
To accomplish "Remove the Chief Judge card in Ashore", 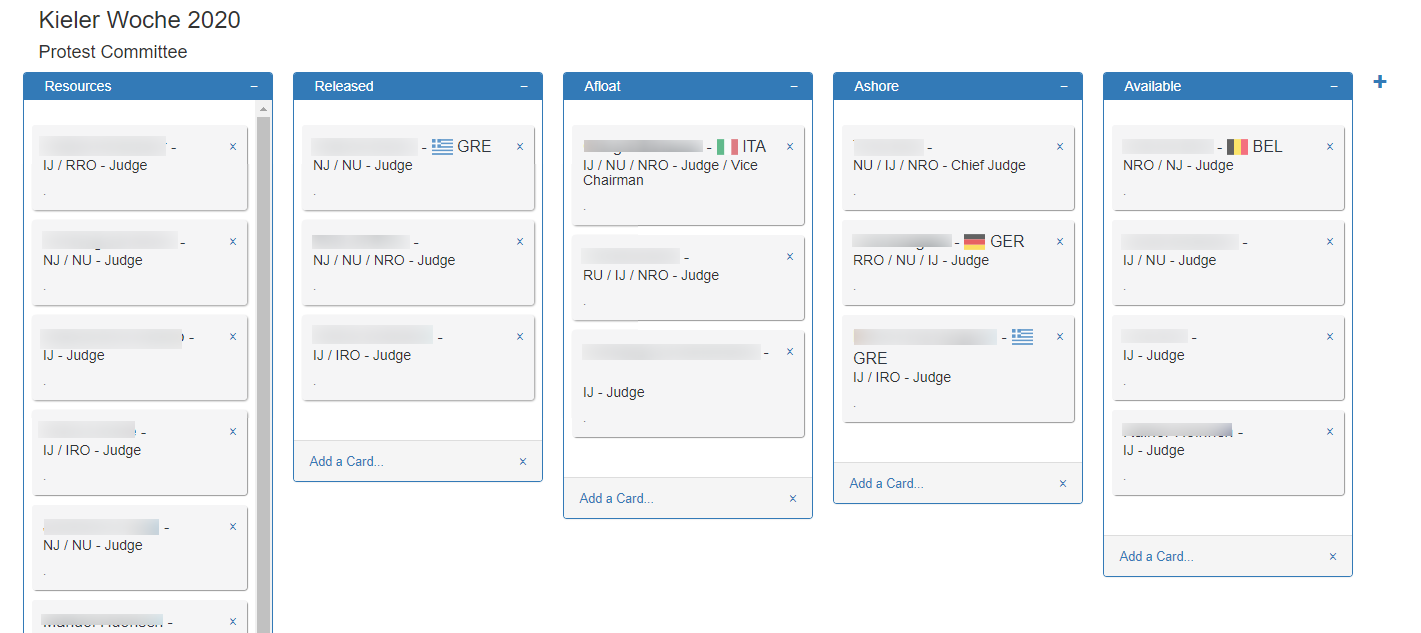I will click(x=1060, y=146).
